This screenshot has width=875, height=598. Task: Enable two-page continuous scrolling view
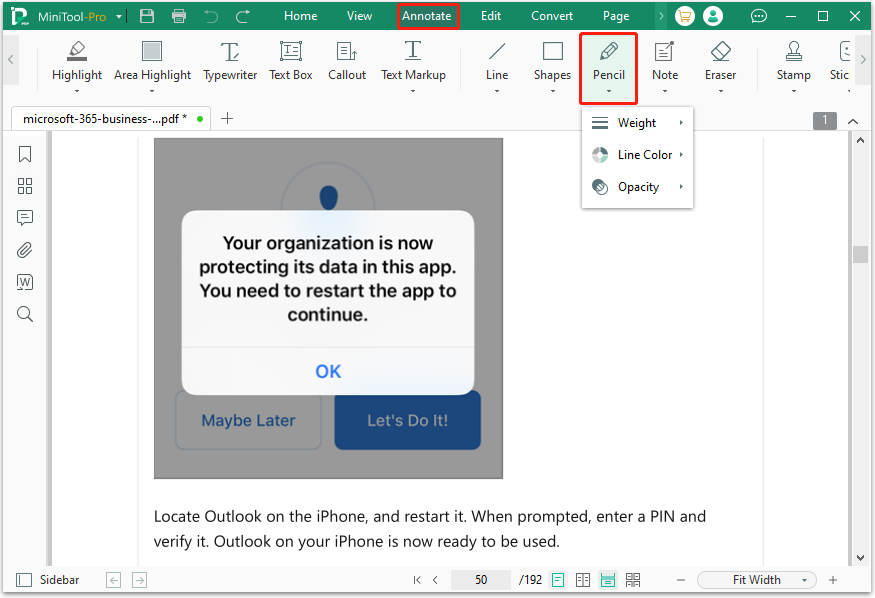point(633,580)
